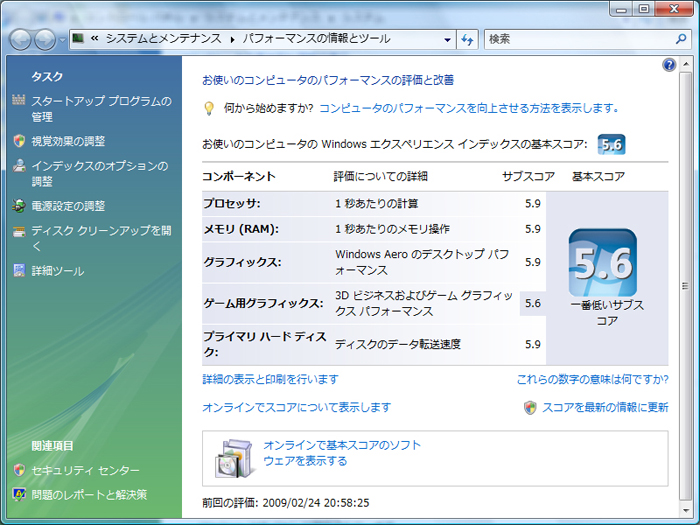Select パフォーマンスの情報とツール breadcrumb
This screenshot has width=700, height=525.
(317, 39)
